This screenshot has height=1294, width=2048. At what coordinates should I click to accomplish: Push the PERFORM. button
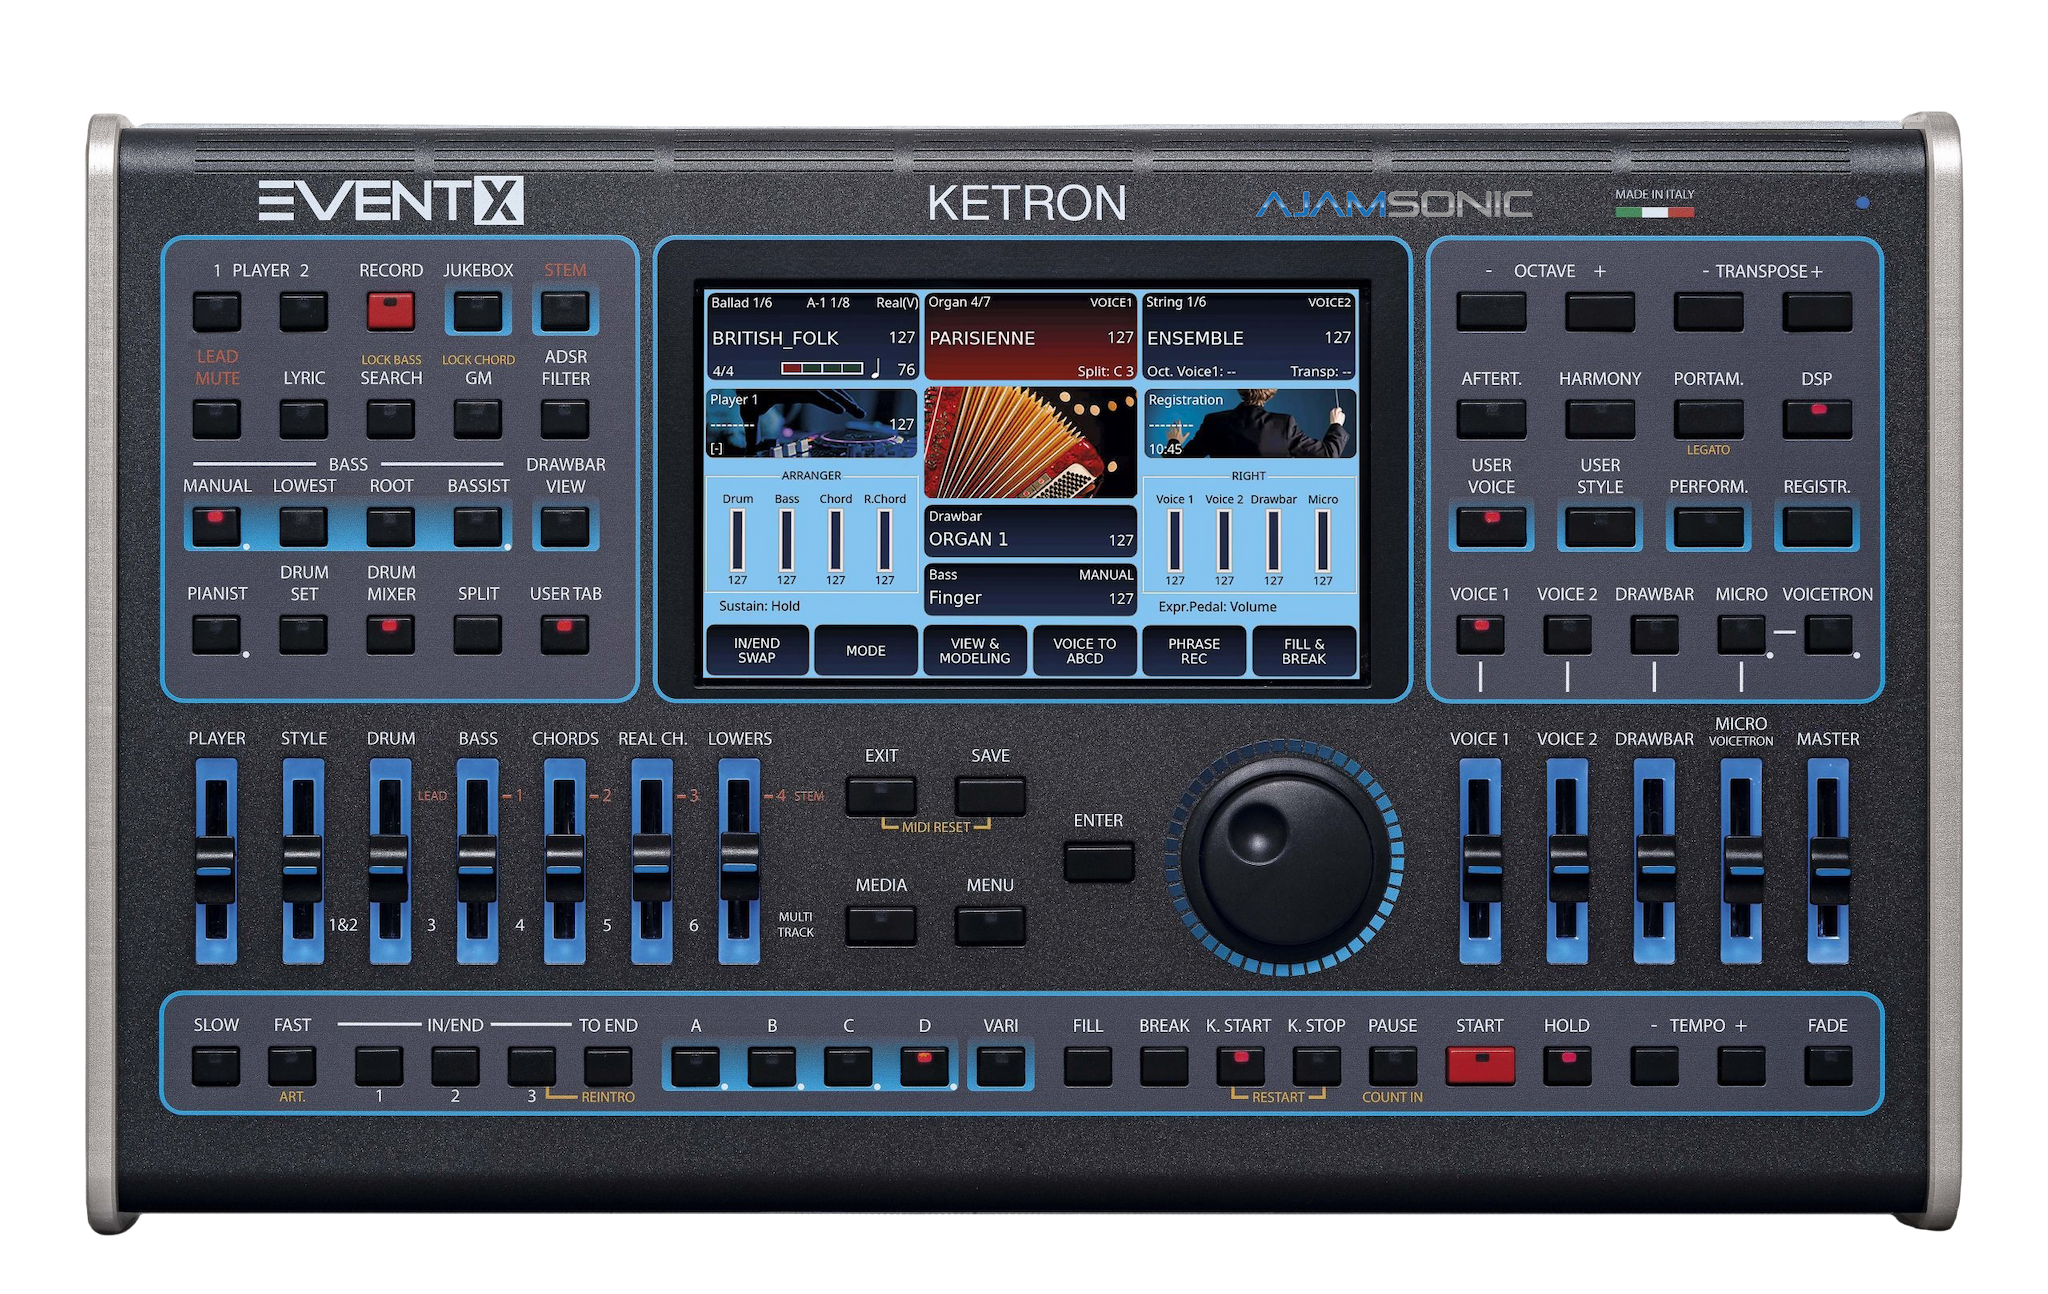(x=1709, y=527)
